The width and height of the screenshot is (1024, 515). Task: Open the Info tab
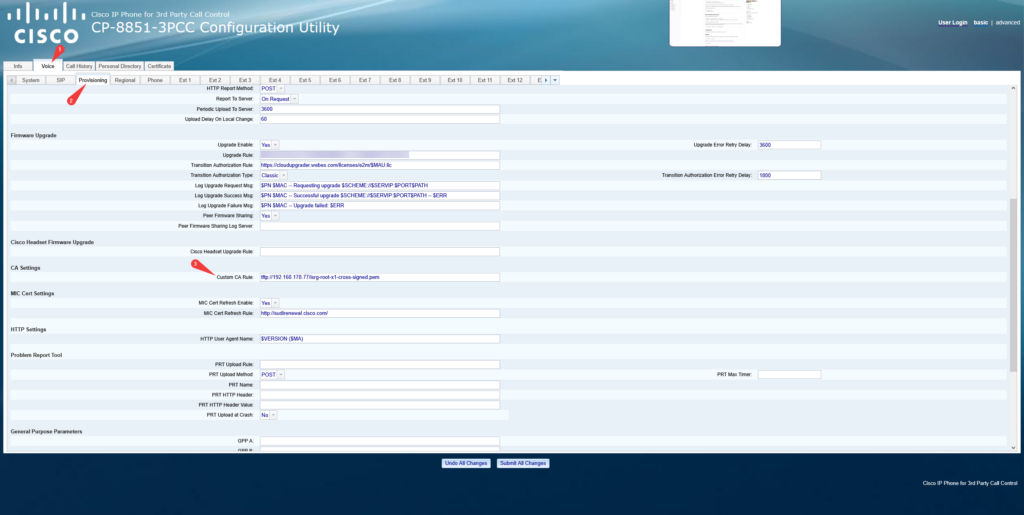tap(18, 66)
